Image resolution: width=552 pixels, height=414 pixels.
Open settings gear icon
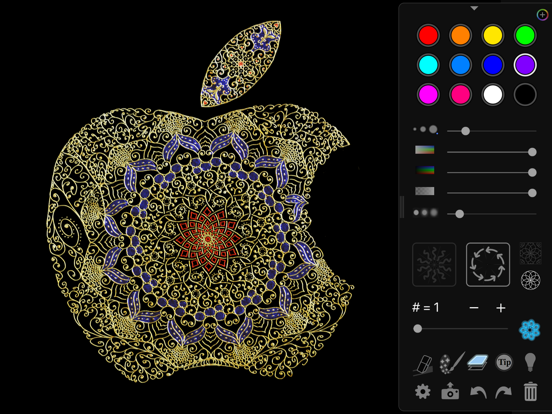click(423, 391)
